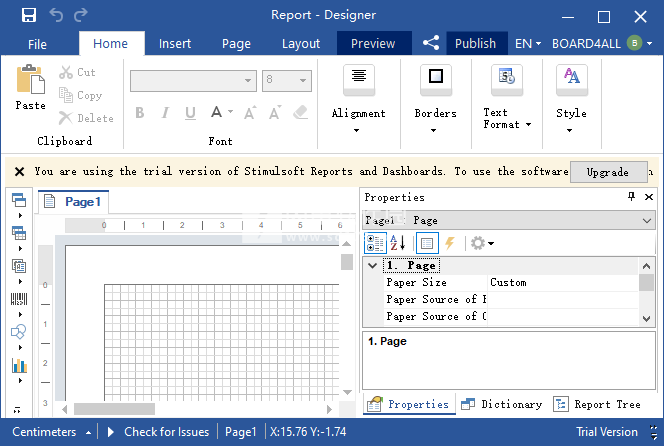The width and height of the screenshot is (664, 446).
Task: Open the components toolbox icon
Action: click(19, 266)
